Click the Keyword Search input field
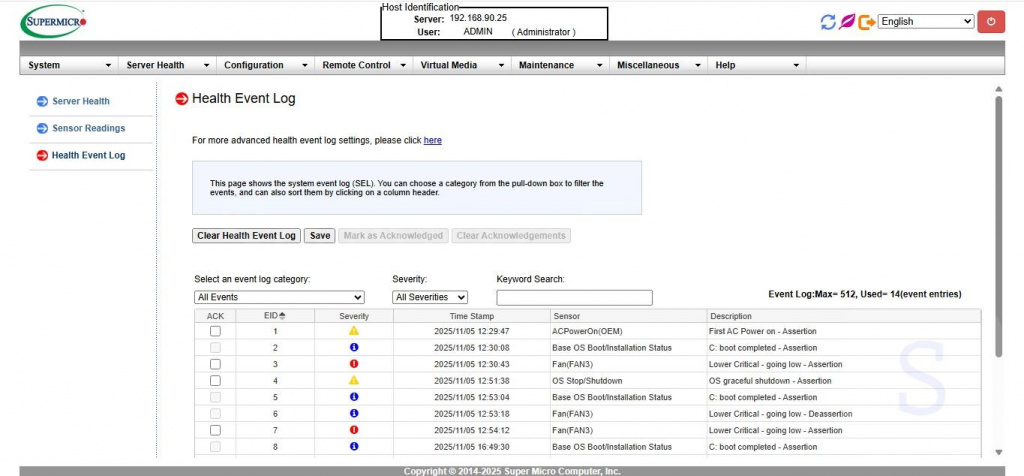1024x476 pixels. pos(574,298)
